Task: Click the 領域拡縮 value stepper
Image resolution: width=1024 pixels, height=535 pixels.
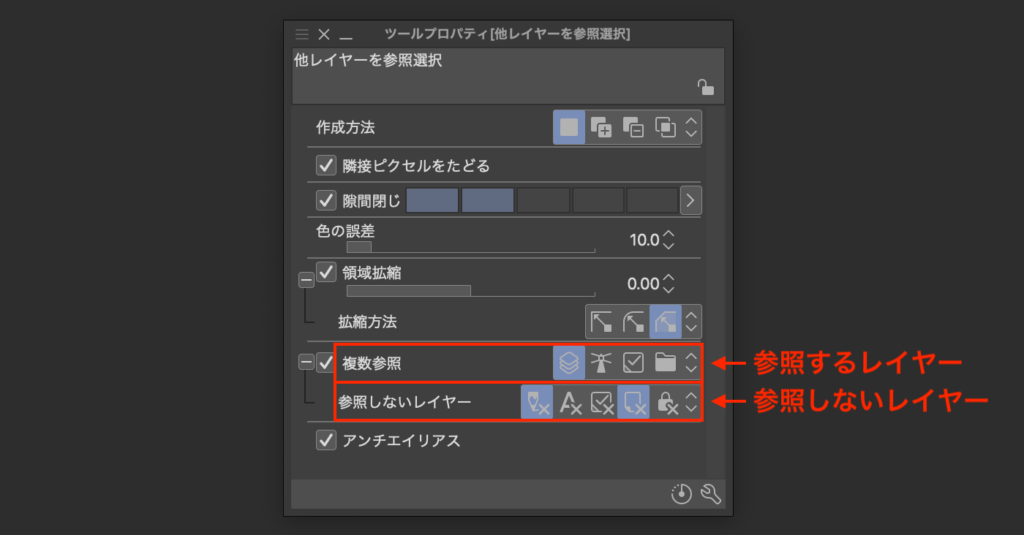Action: coord(669,284)
